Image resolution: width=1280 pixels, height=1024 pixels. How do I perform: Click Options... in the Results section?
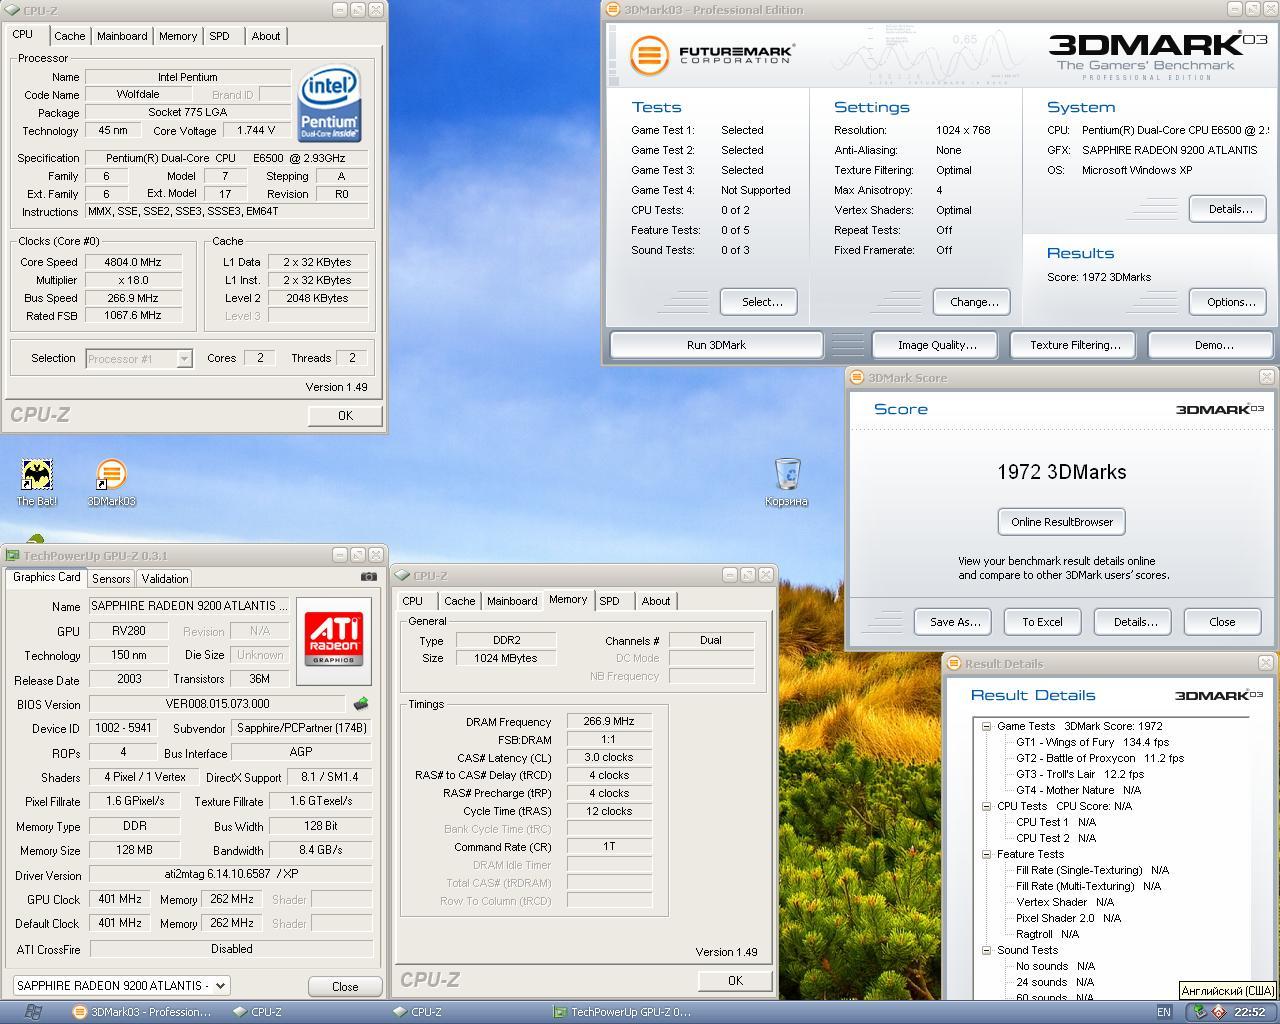pyautogui.click(x=1230, y=302)
